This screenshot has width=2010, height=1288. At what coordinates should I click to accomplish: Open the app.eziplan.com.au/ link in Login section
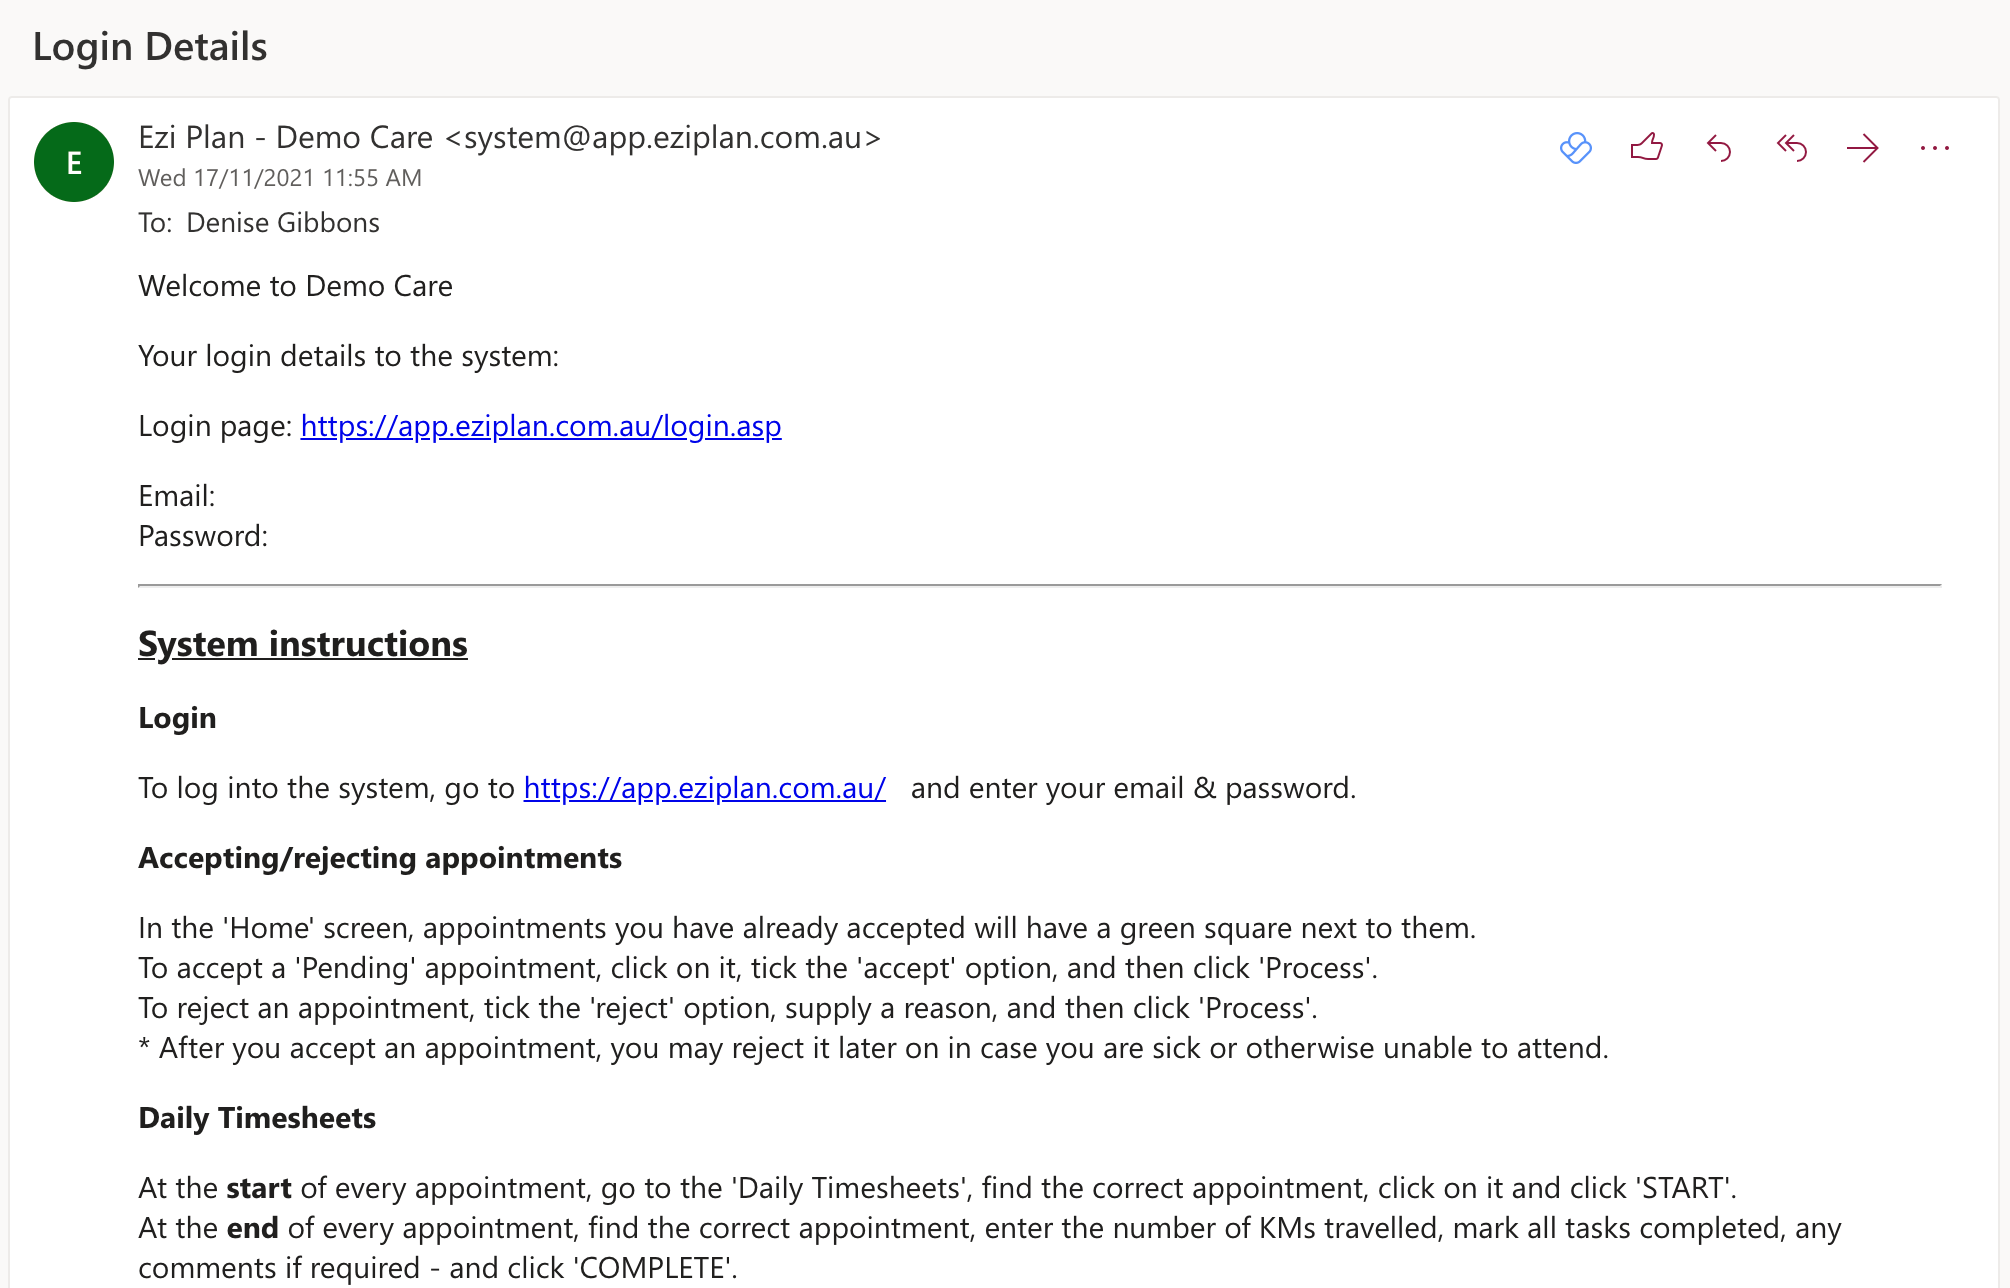[704, 788]
